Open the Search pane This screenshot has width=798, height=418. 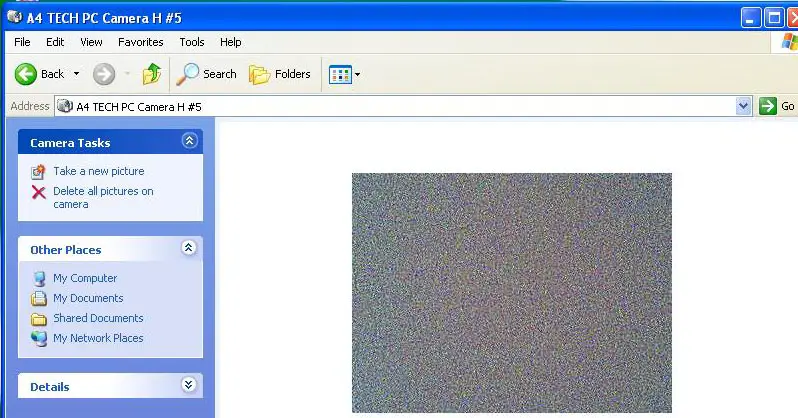[x=207, y=74]
